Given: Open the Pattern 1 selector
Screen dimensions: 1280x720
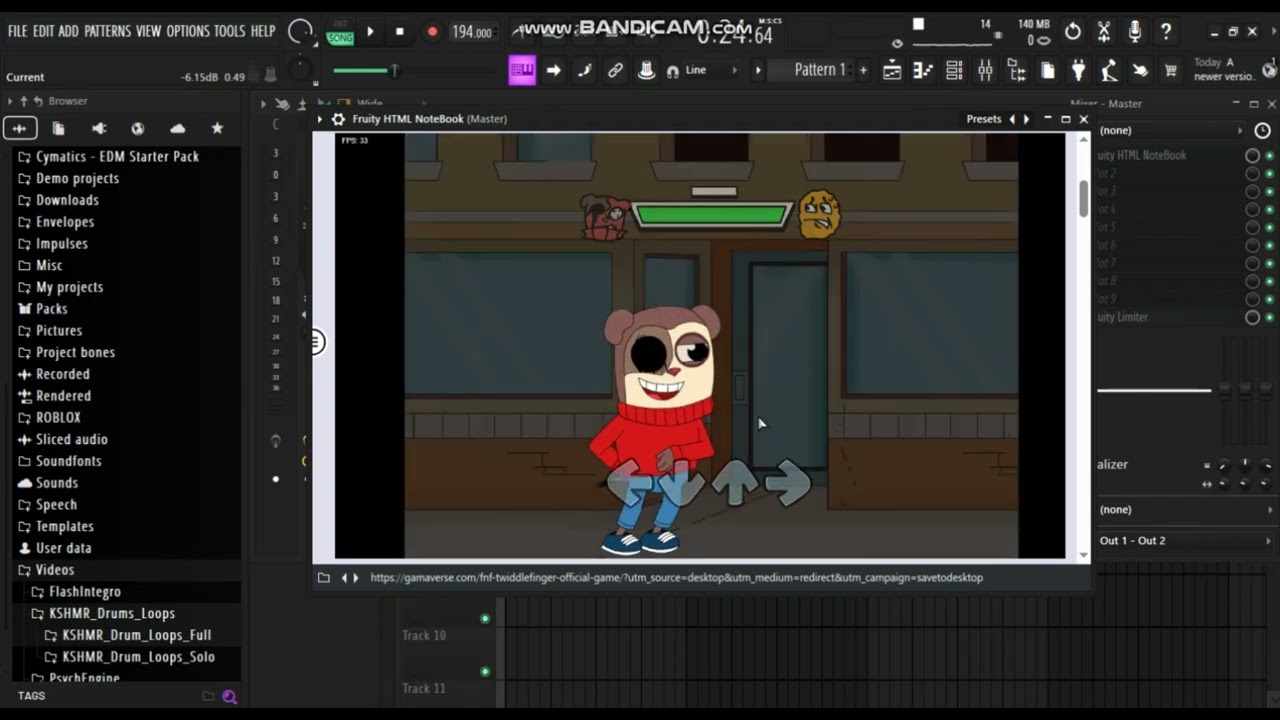Looking at the screenshot, I should 820,70.
